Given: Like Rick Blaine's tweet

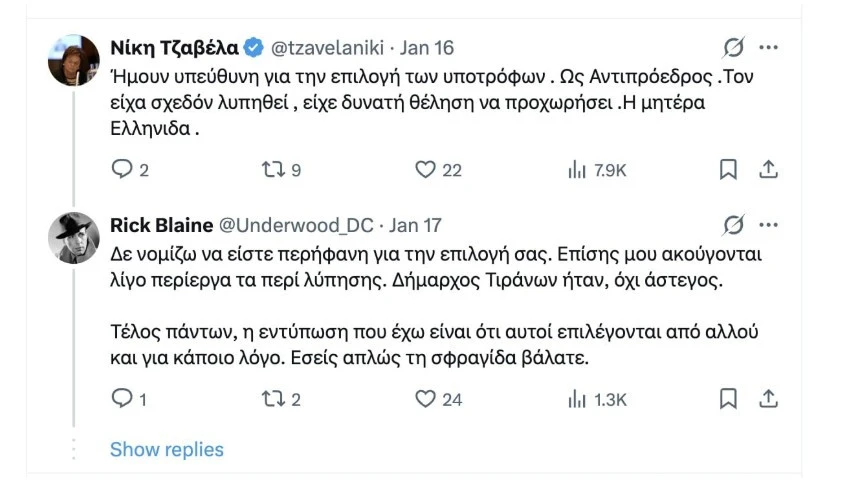Looking at the screenshot, I should click(x=426, y=399).
